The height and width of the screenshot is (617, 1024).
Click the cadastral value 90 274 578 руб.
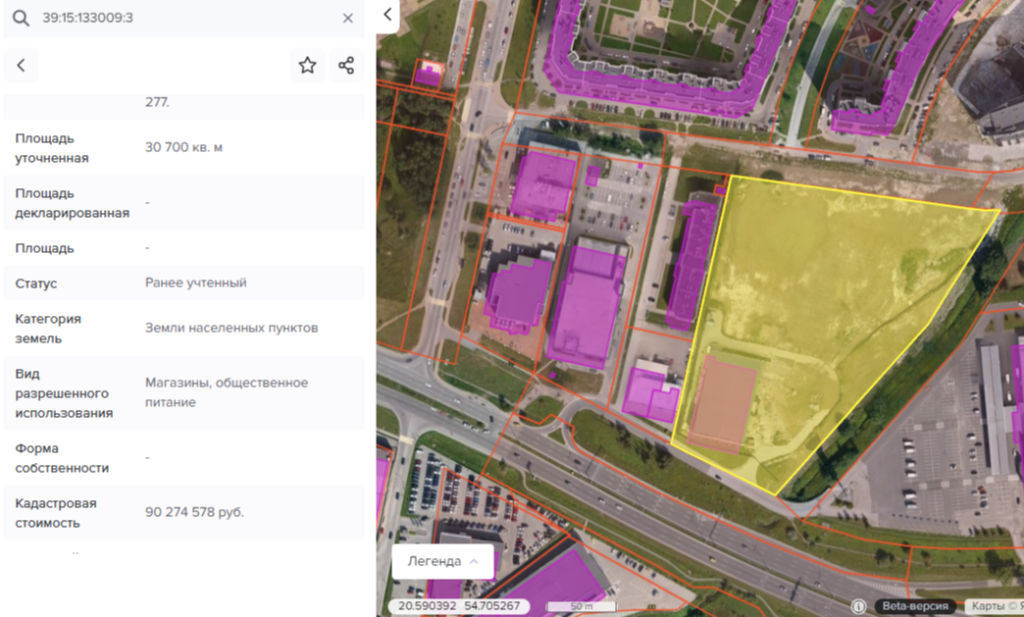tap(194, 512)
